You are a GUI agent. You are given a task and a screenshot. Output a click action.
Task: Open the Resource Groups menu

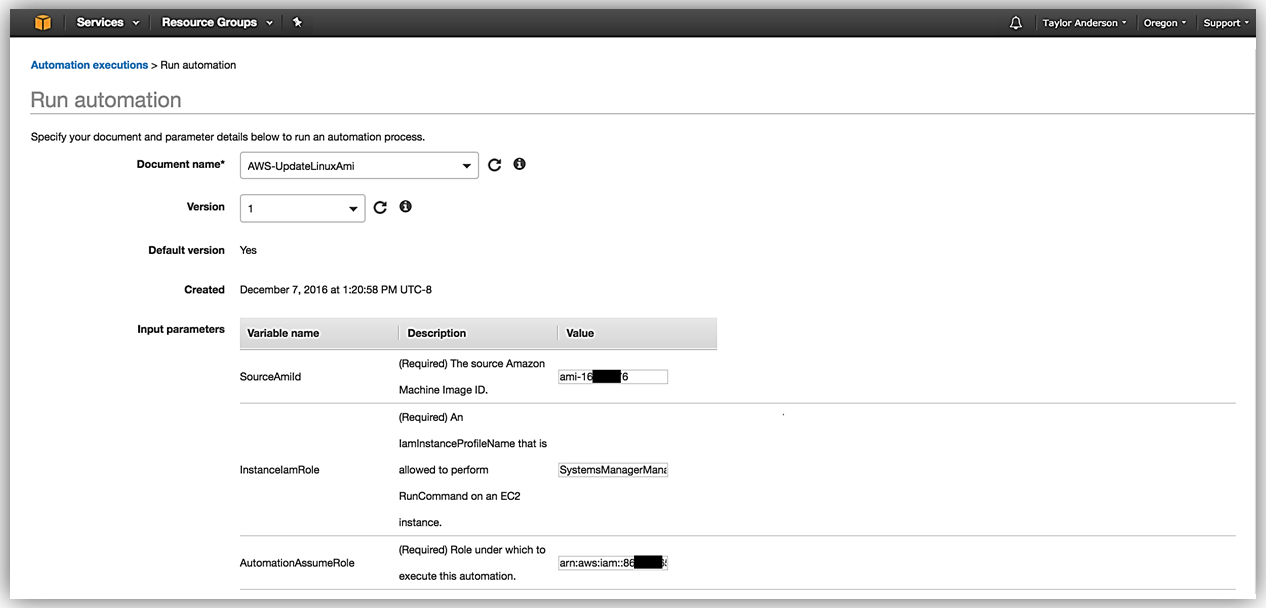coord(217,22)
